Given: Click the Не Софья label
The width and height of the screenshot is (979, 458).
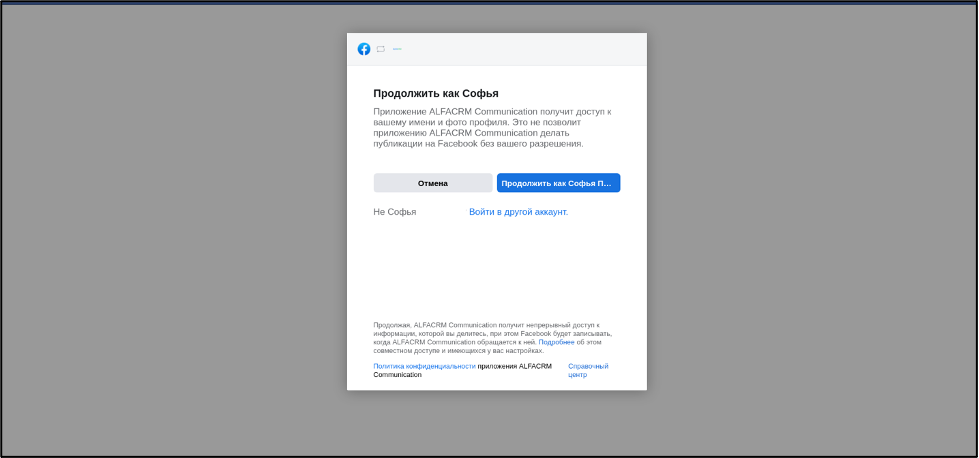Looking at the screenshot, I should tap(395, 212).
